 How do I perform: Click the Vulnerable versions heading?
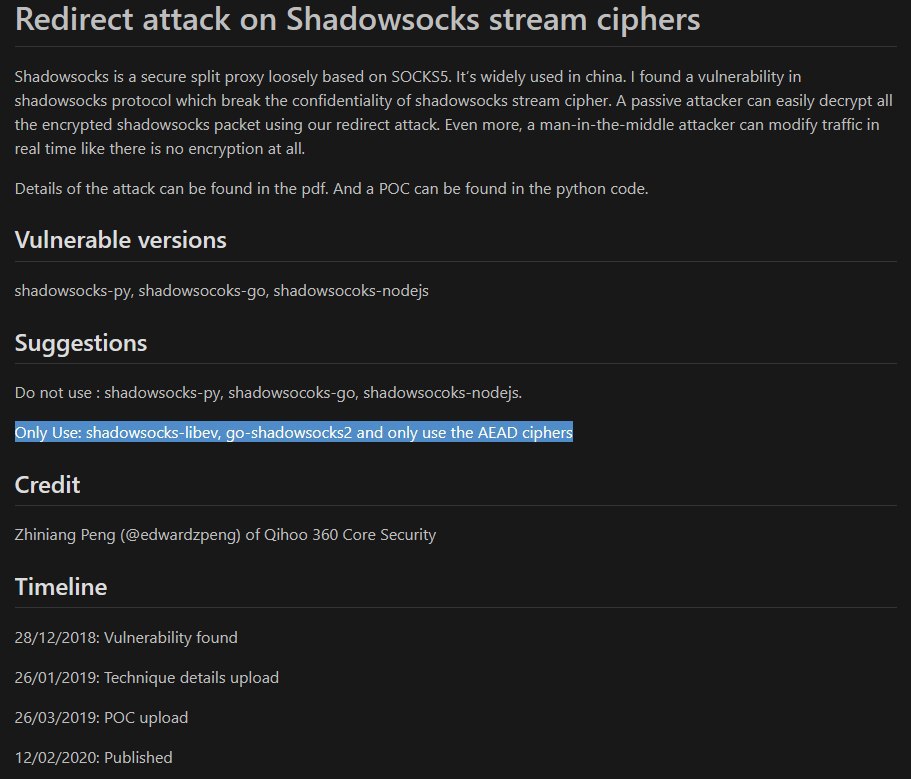tap(120, 240)
